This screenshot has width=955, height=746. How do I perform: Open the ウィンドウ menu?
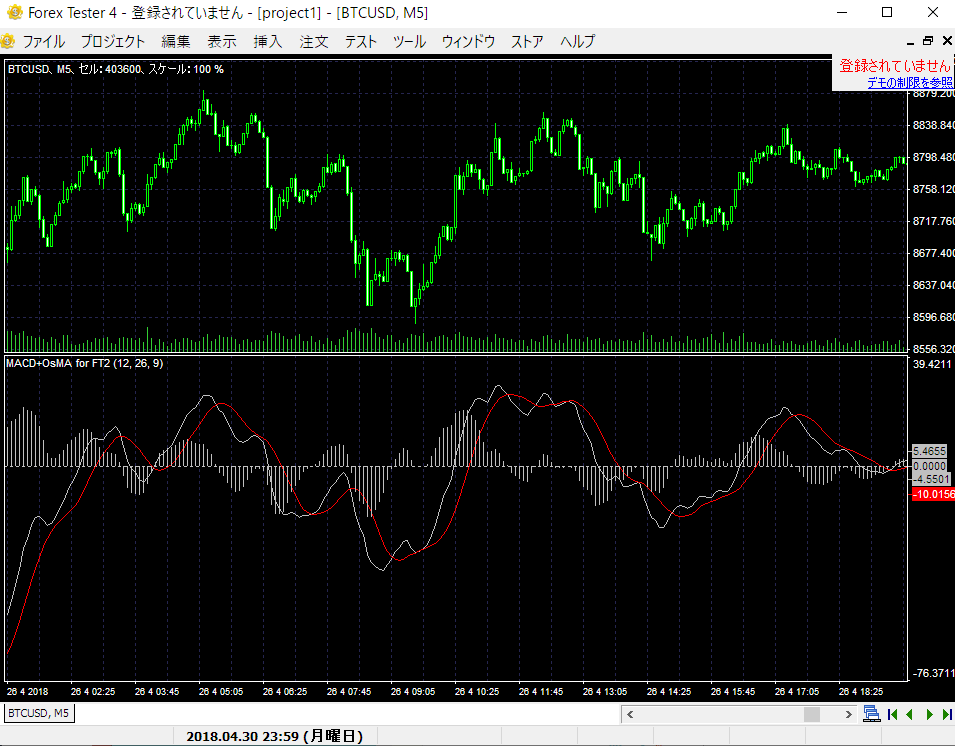[x=468, y=41]
